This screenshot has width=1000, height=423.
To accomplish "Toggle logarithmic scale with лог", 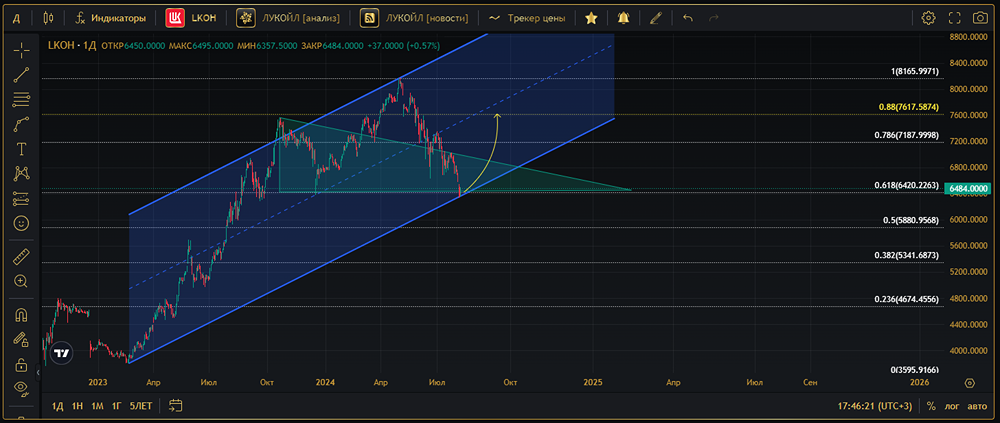I will [952, 406].
